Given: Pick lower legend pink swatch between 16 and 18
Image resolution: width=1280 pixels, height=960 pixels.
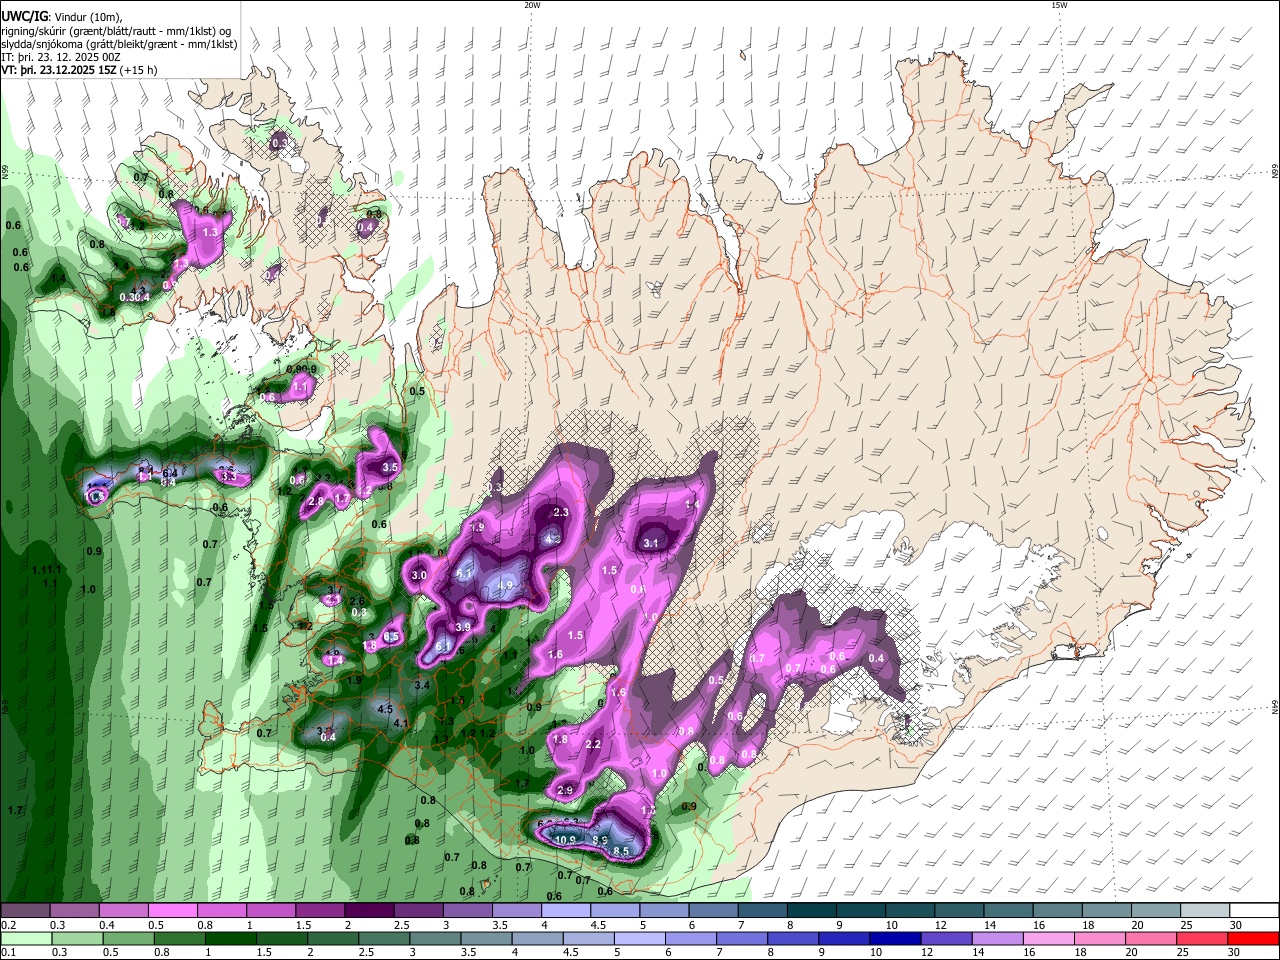Looking at the screenshot, I should pyautogui.click(x=1048, y=938).
